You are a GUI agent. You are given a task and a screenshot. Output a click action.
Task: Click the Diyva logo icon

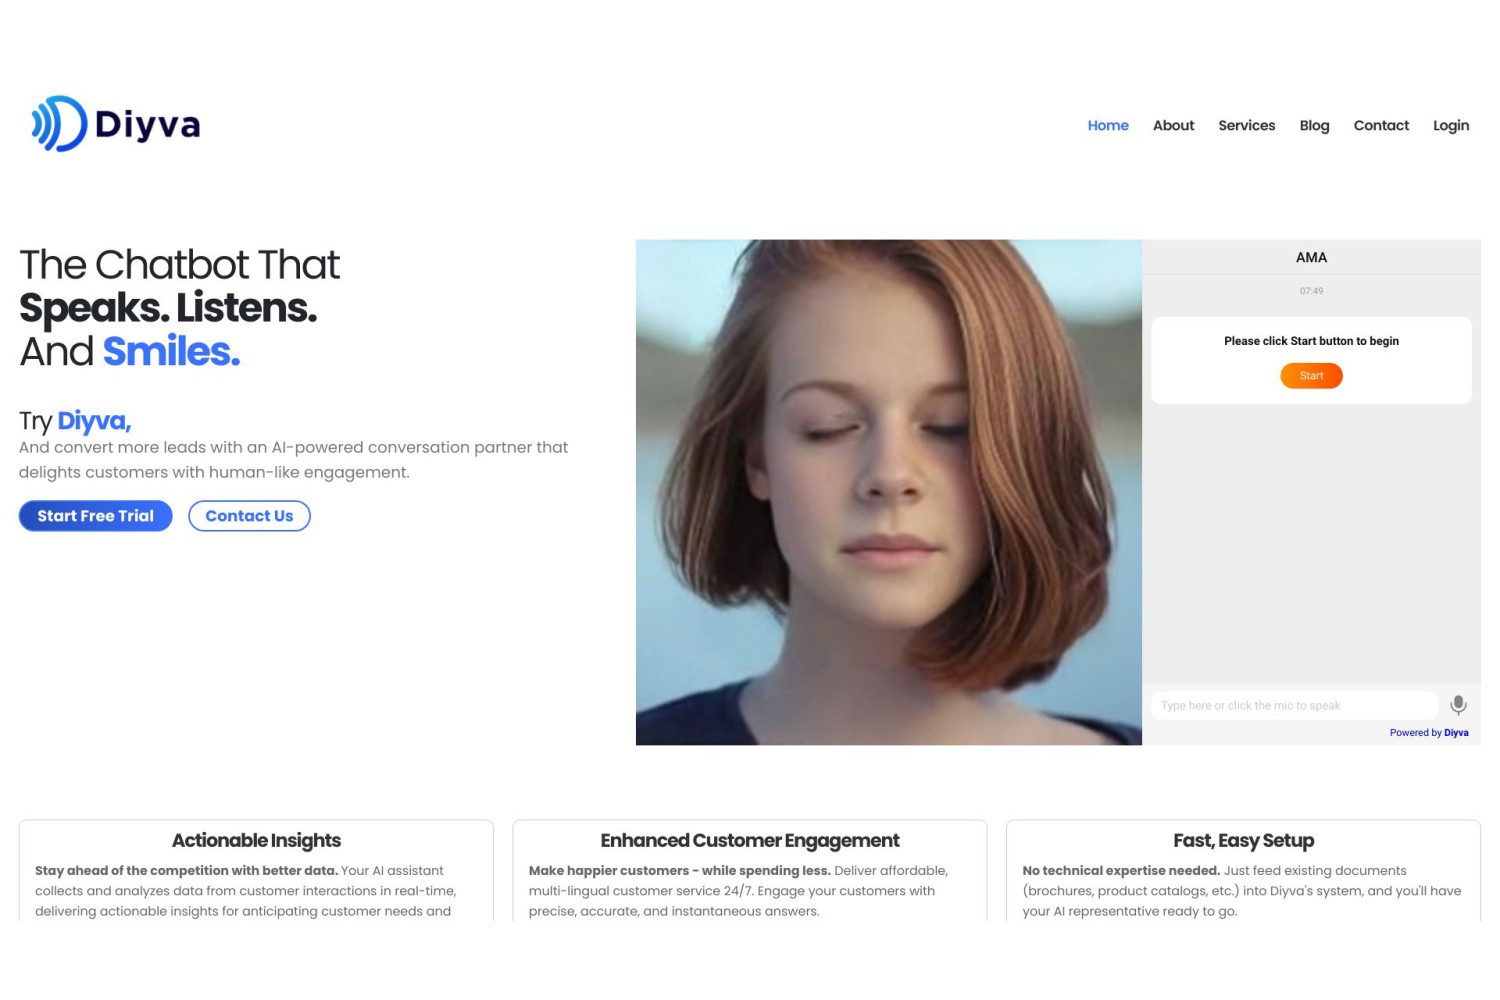point(60,124)
